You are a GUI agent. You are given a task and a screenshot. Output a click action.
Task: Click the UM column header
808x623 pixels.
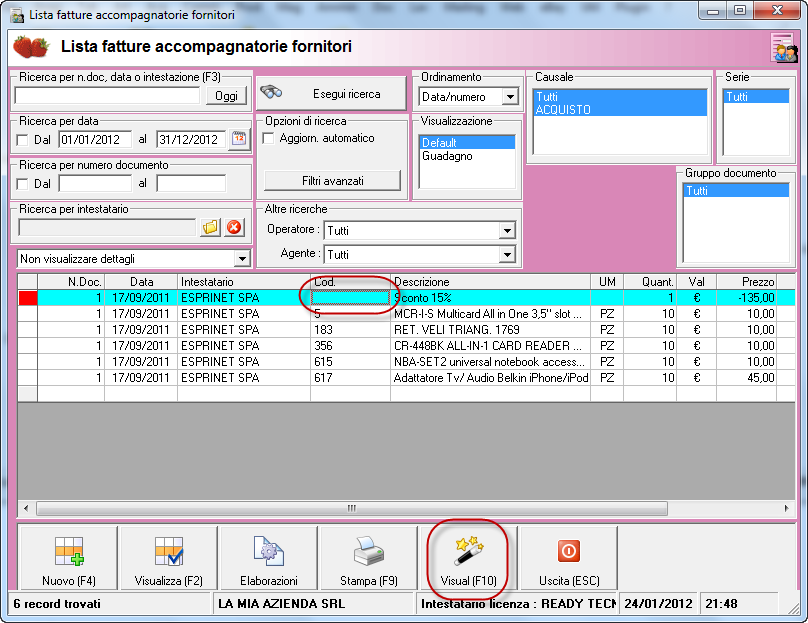607,282
